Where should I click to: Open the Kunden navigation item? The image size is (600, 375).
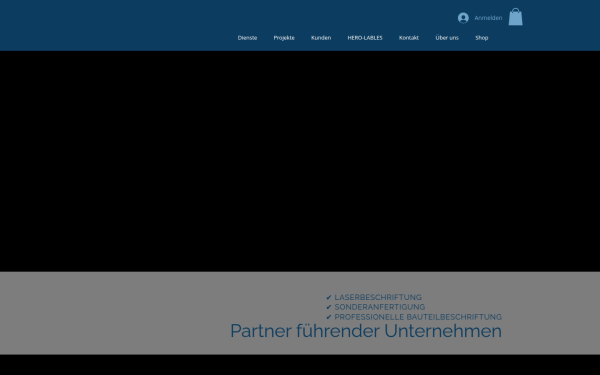[321, 38]
